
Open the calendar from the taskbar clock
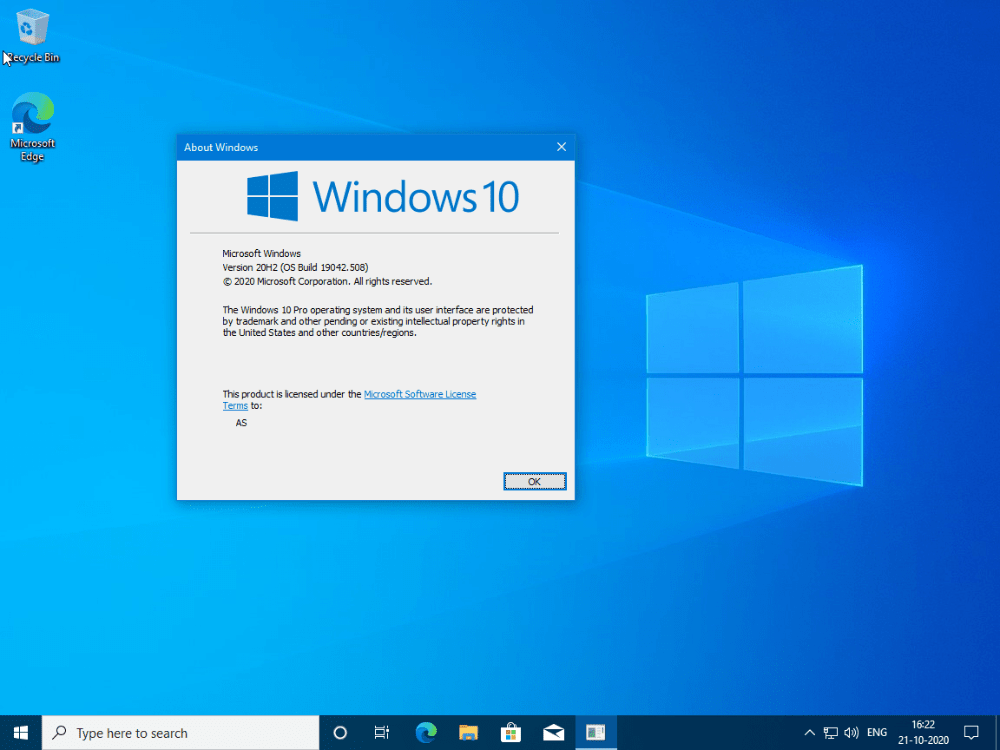(x=922, y=732)
